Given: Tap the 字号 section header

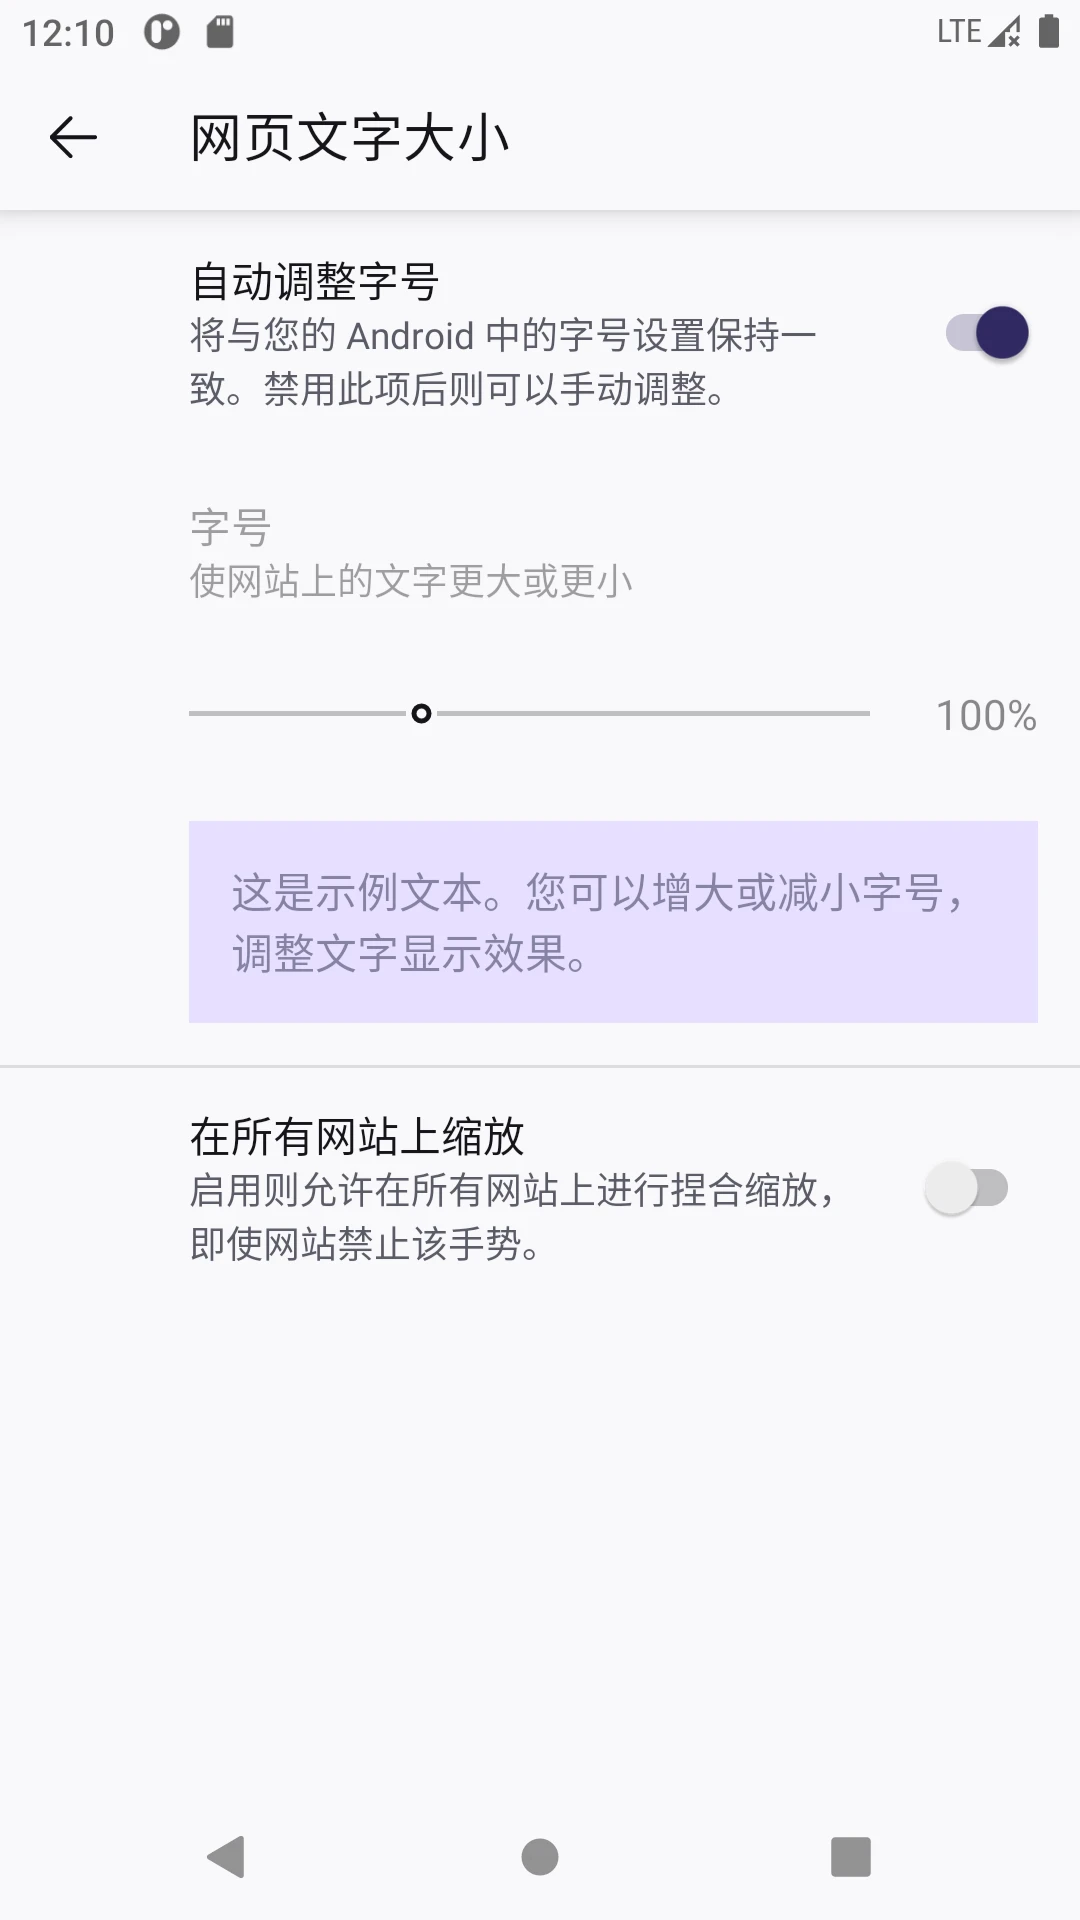Looking at the screenshot, I should (x=228, y=529).
